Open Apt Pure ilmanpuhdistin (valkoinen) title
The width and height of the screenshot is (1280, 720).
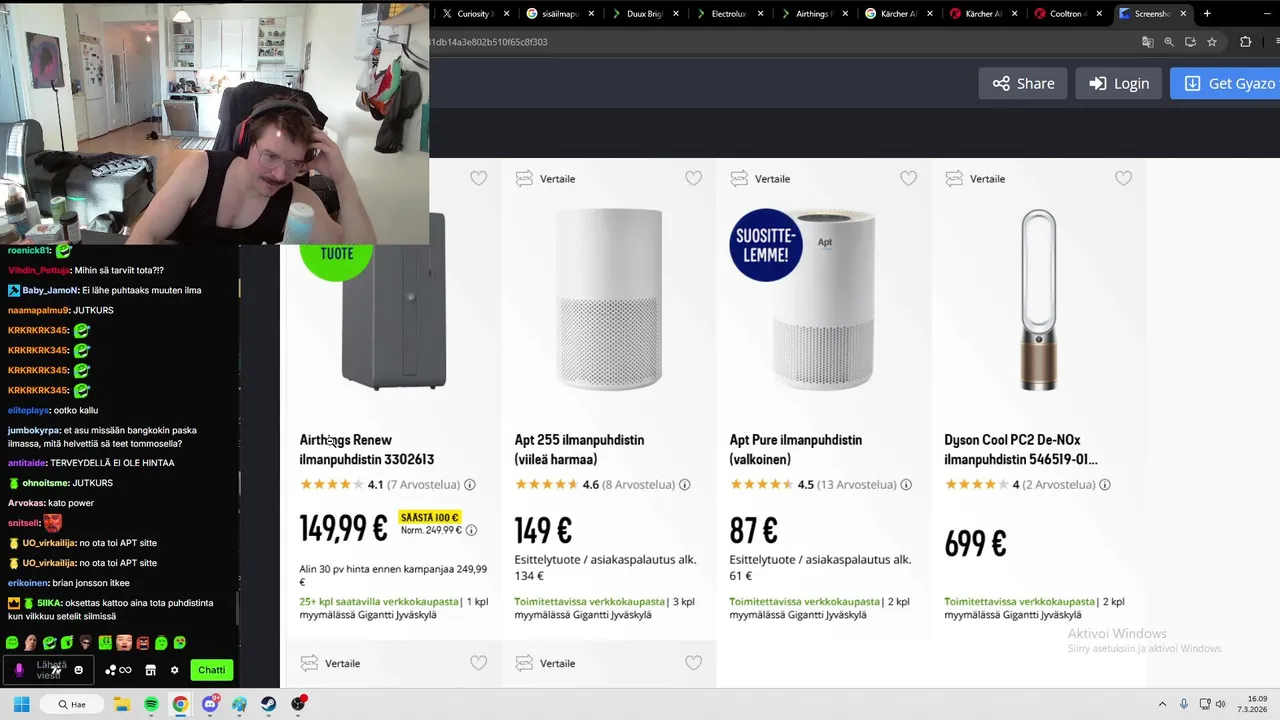pyautogui.click(x=795, y=450)
